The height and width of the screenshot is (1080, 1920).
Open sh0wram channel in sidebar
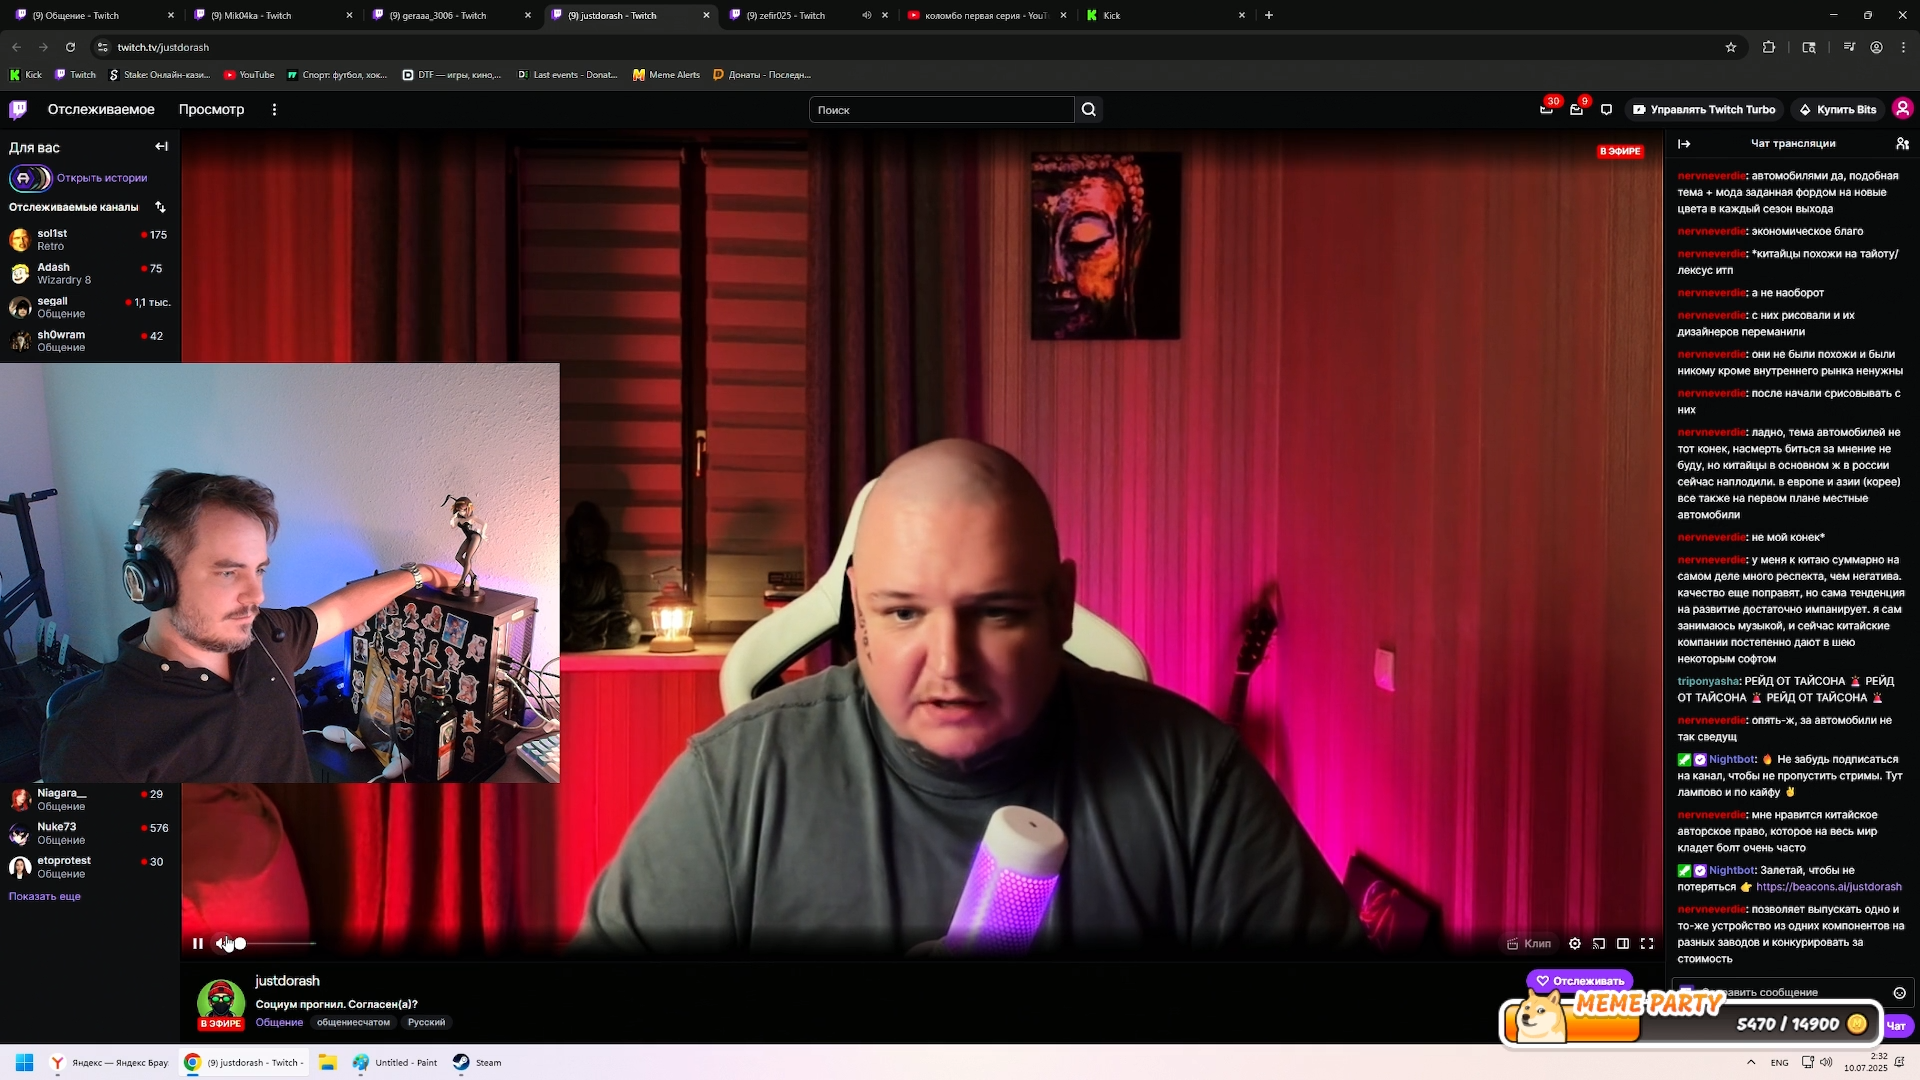pyautogui.click(x=90, y=341)
